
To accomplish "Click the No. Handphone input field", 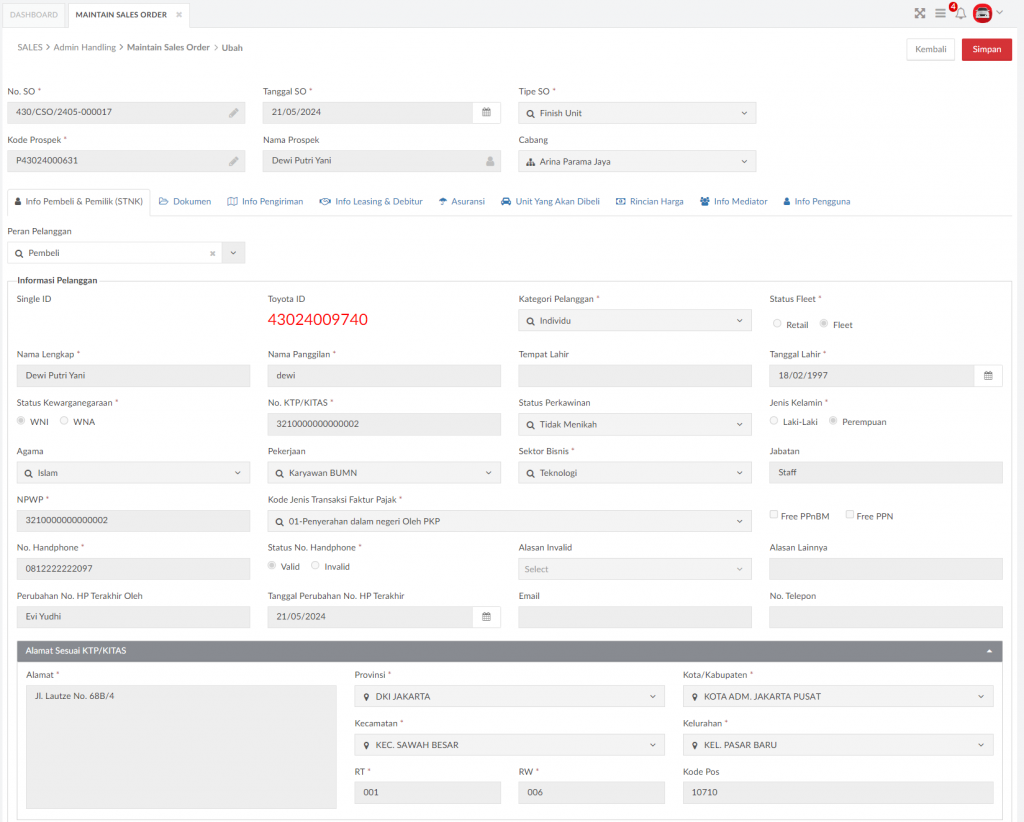I will point(133,569).
